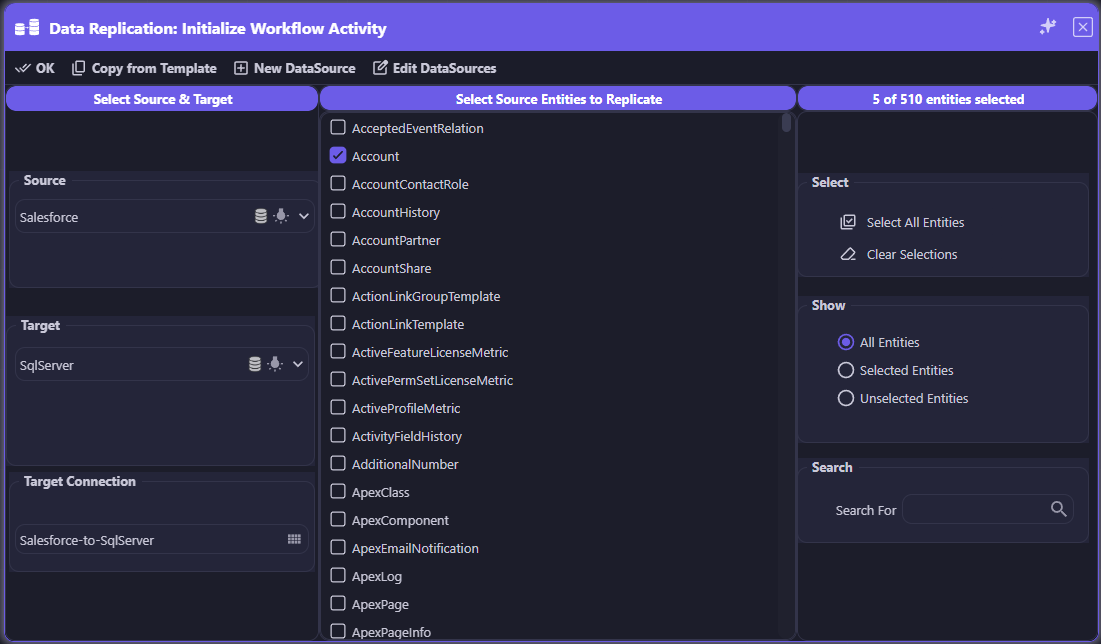1101x644 pixels.
Task: Confirm with the OK toolbar button
Action: 35,68
